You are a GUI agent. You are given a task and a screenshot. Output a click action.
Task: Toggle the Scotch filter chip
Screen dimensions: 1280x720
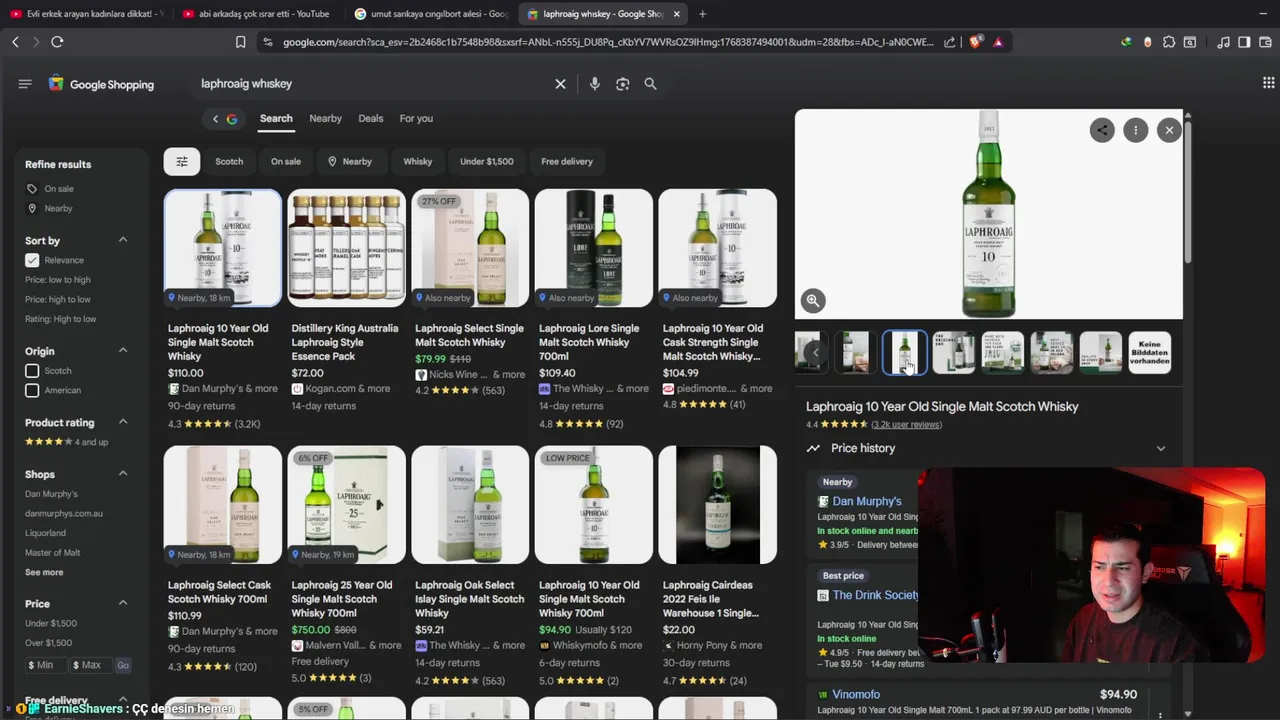(229, 161)
